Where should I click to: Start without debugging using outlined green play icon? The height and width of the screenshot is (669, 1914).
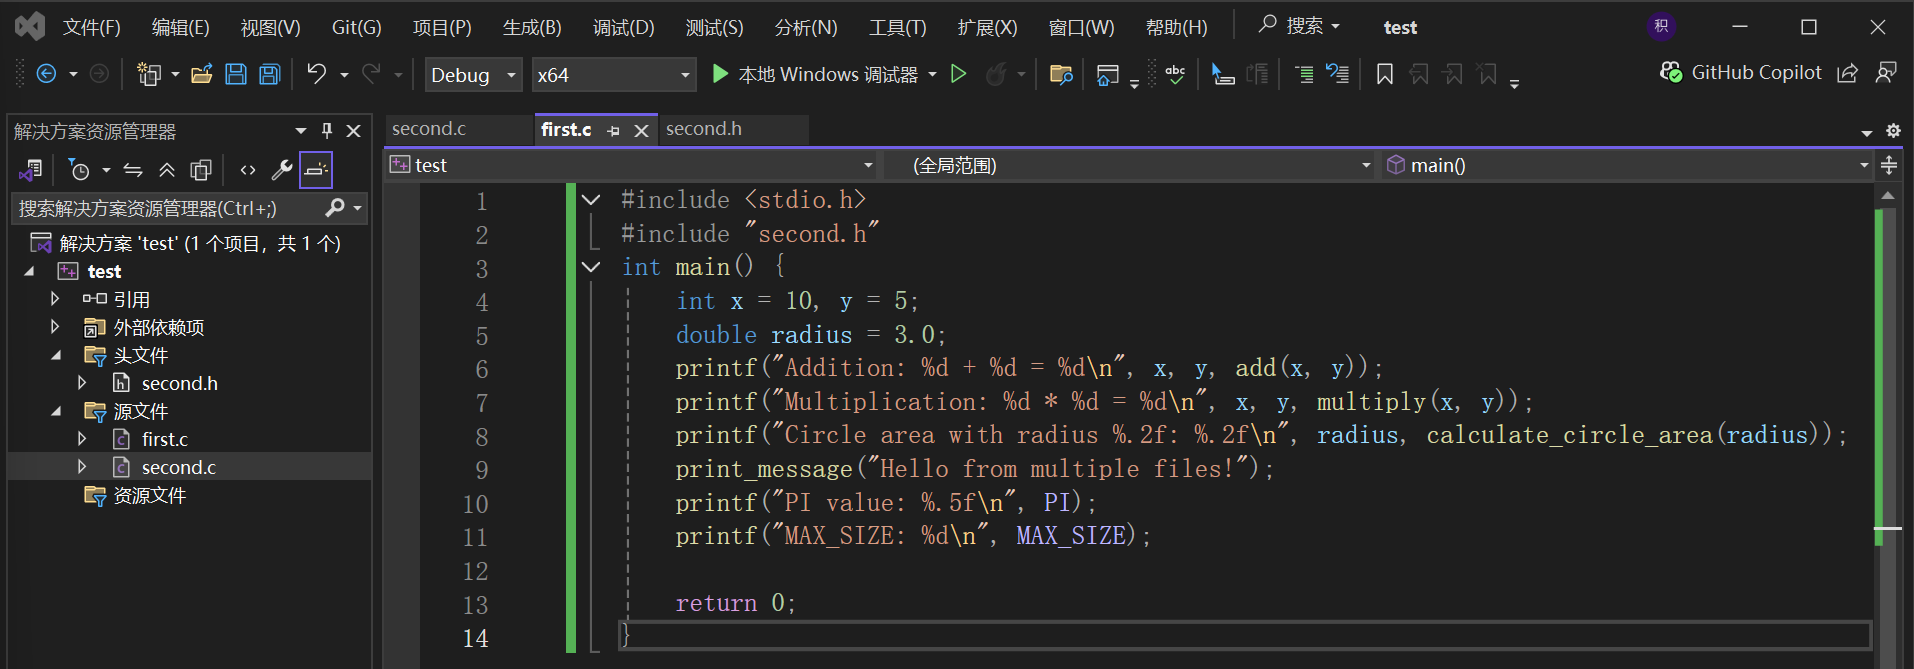tap(958, 74)
